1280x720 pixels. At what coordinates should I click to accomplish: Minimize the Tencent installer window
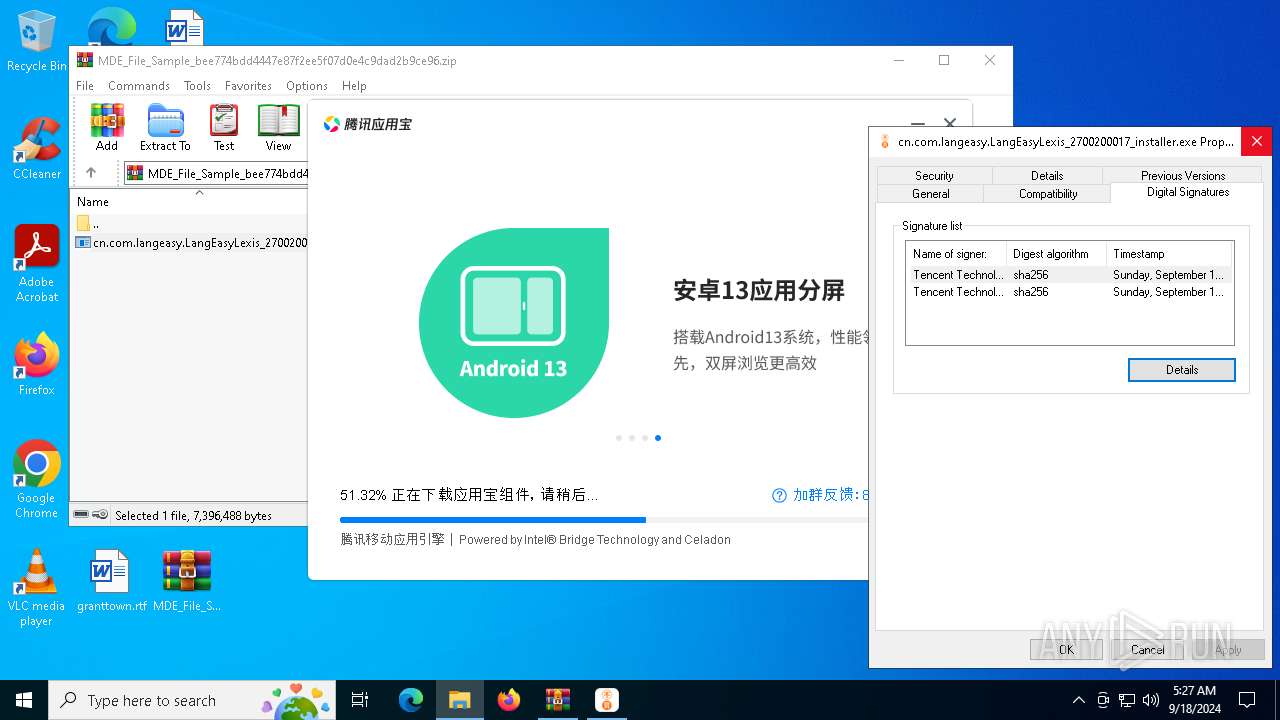(918, 123)
